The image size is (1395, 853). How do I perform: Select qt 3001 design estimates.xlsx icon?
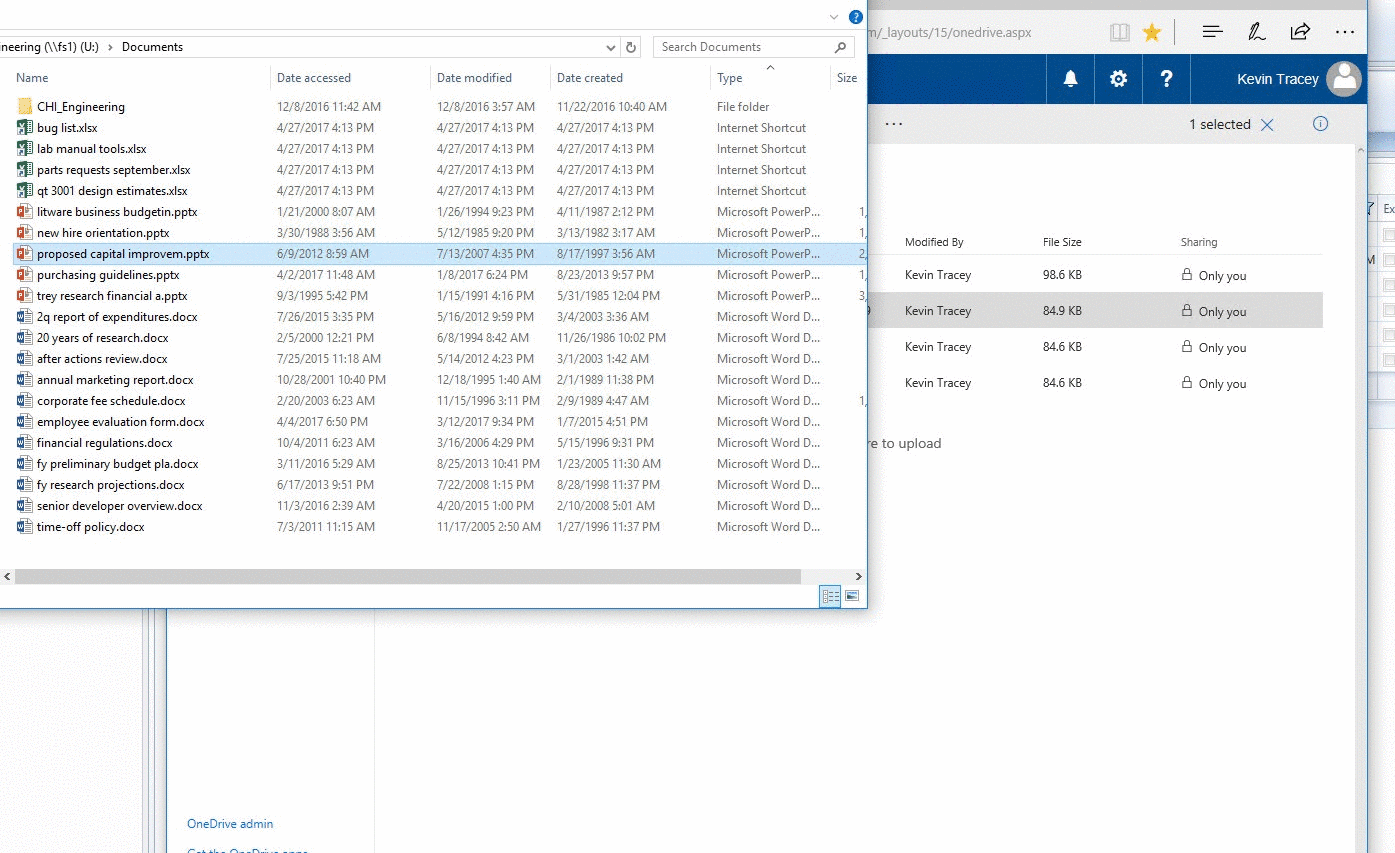coord(25,191)
